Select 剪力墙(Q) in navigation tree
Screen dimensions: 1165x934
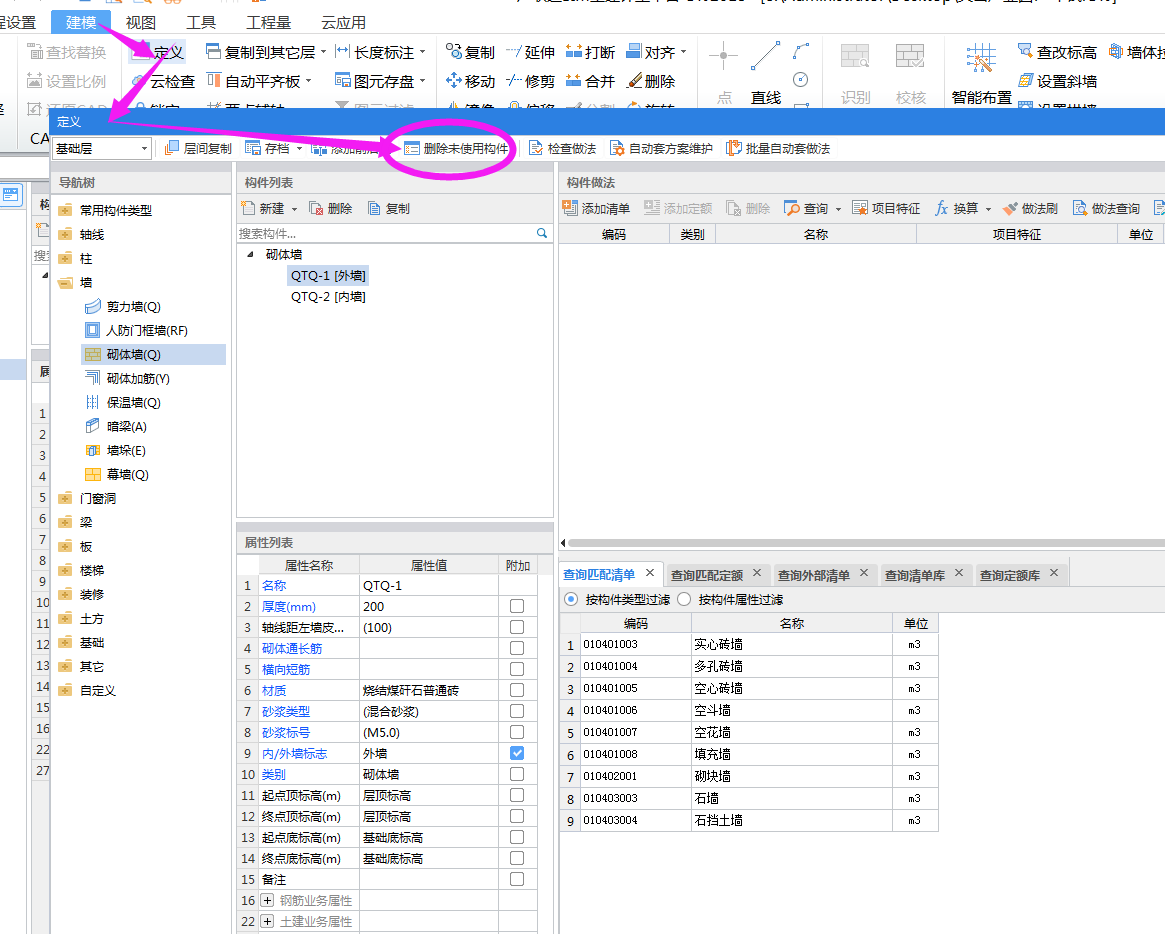click(x=133, y=307)
